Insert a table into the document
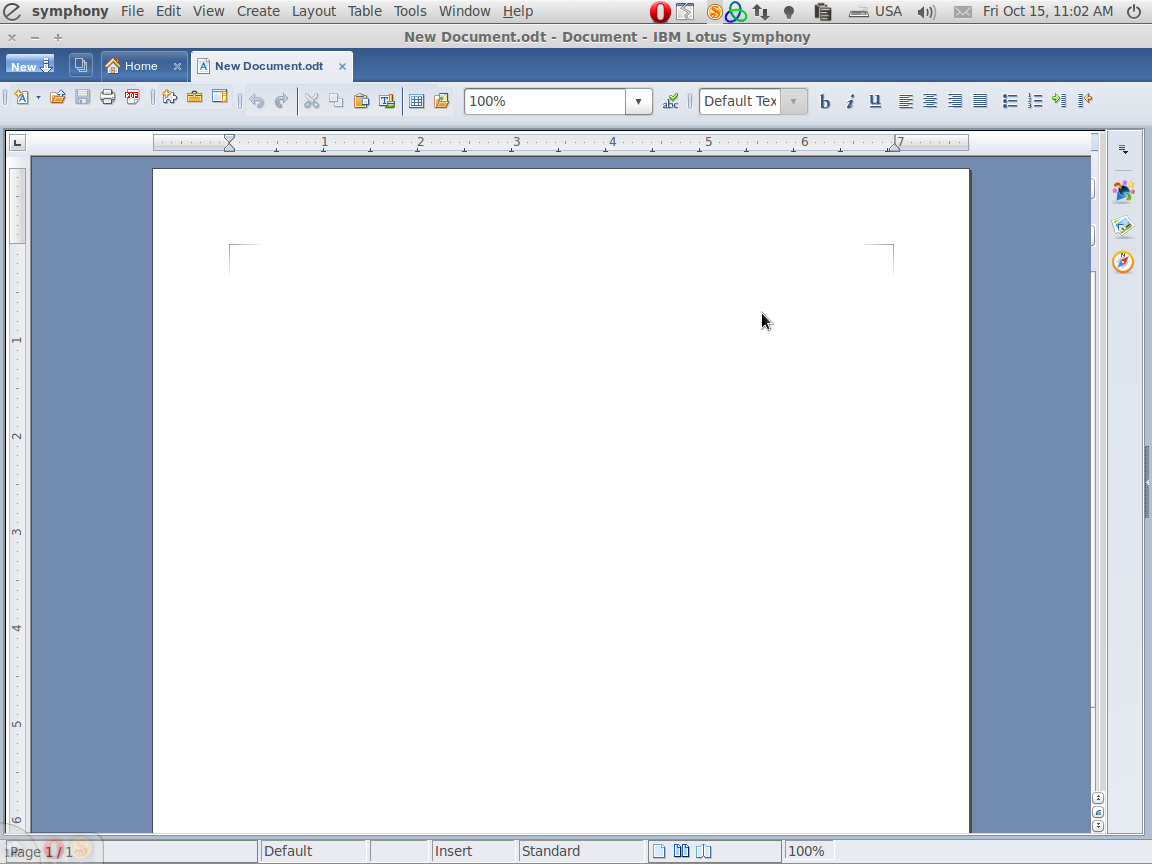 [x=417, y=100]
